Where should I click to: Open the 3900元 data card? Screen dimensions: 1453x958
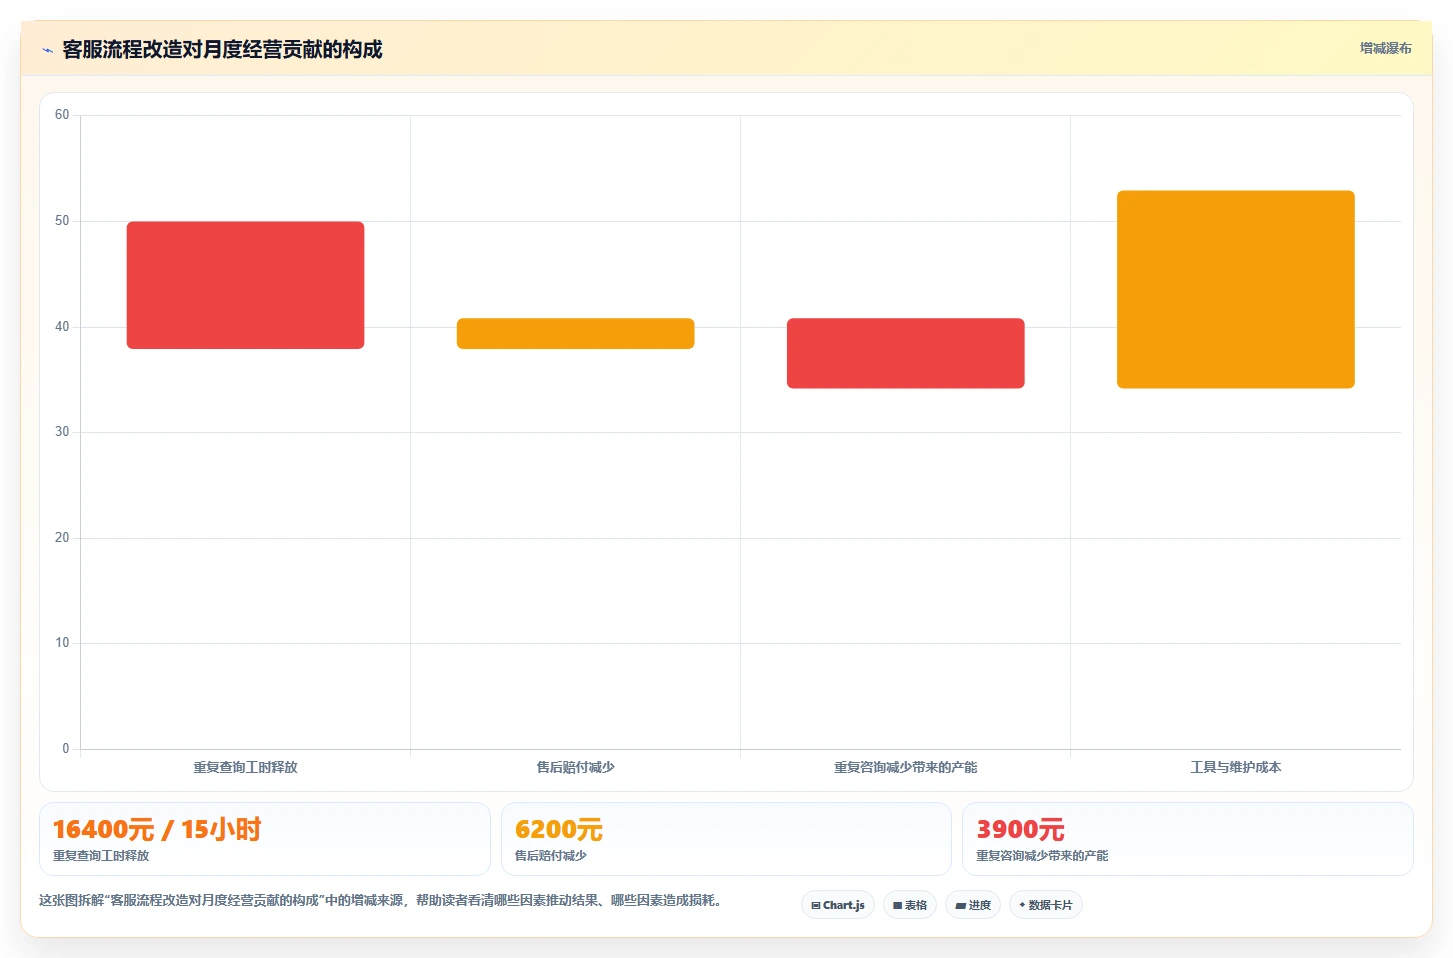pos(1187,839)
